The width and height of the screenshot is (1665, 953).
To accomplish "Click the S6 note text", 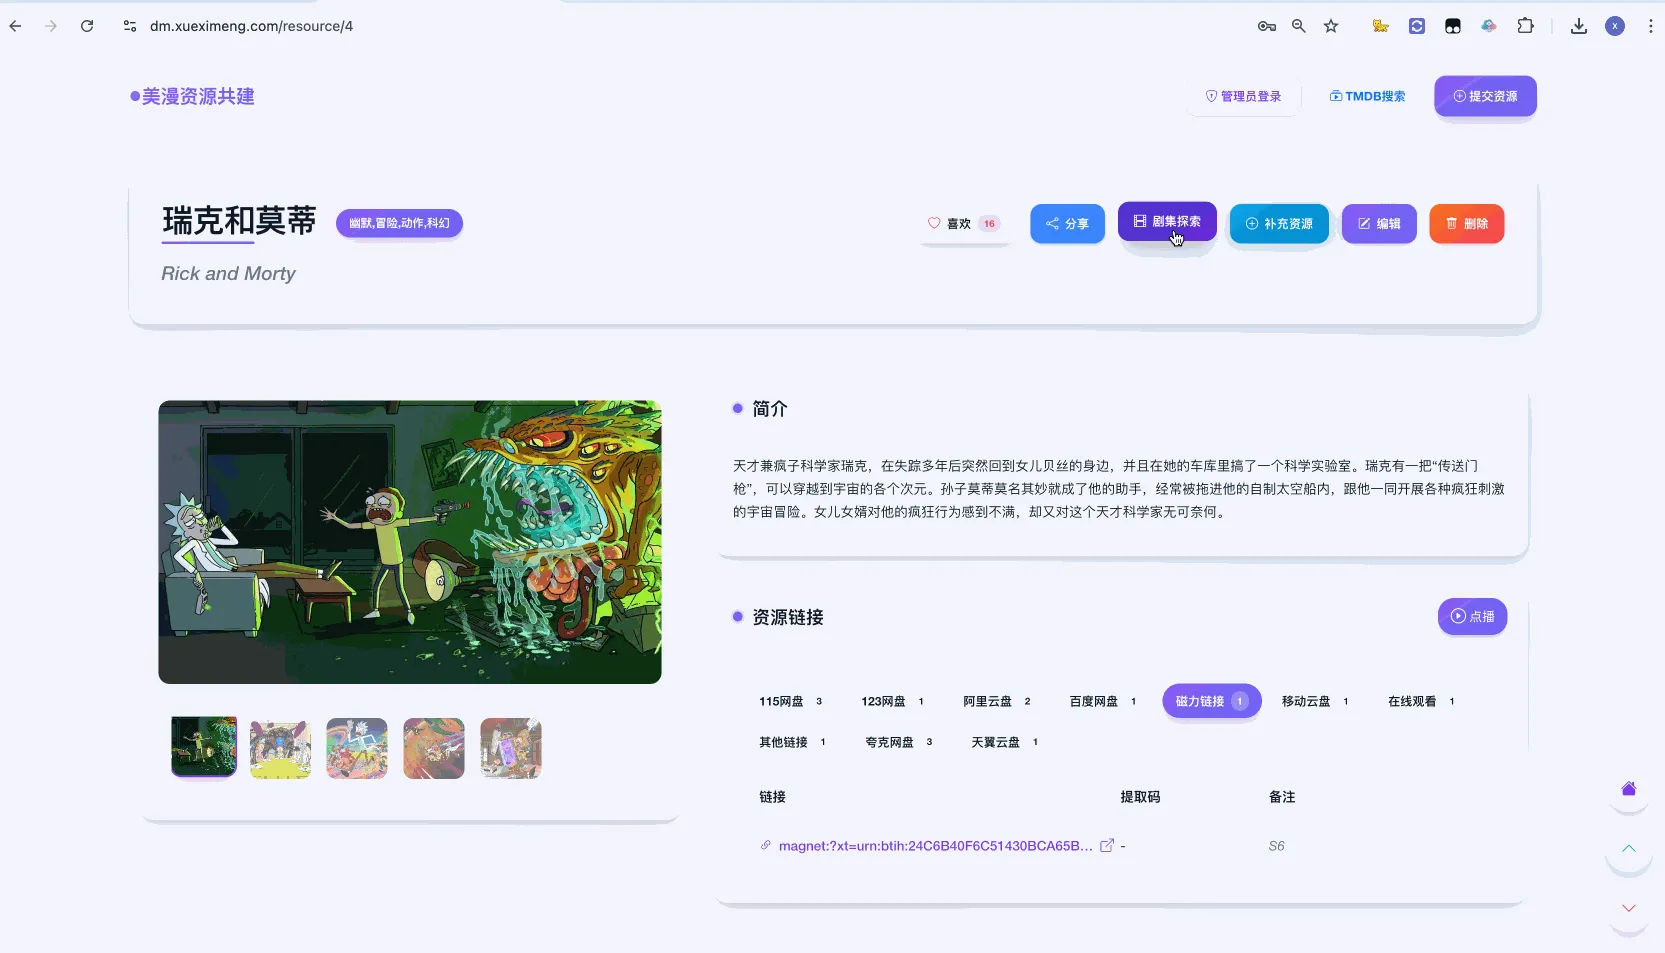I will click(x=1276, y=846).
